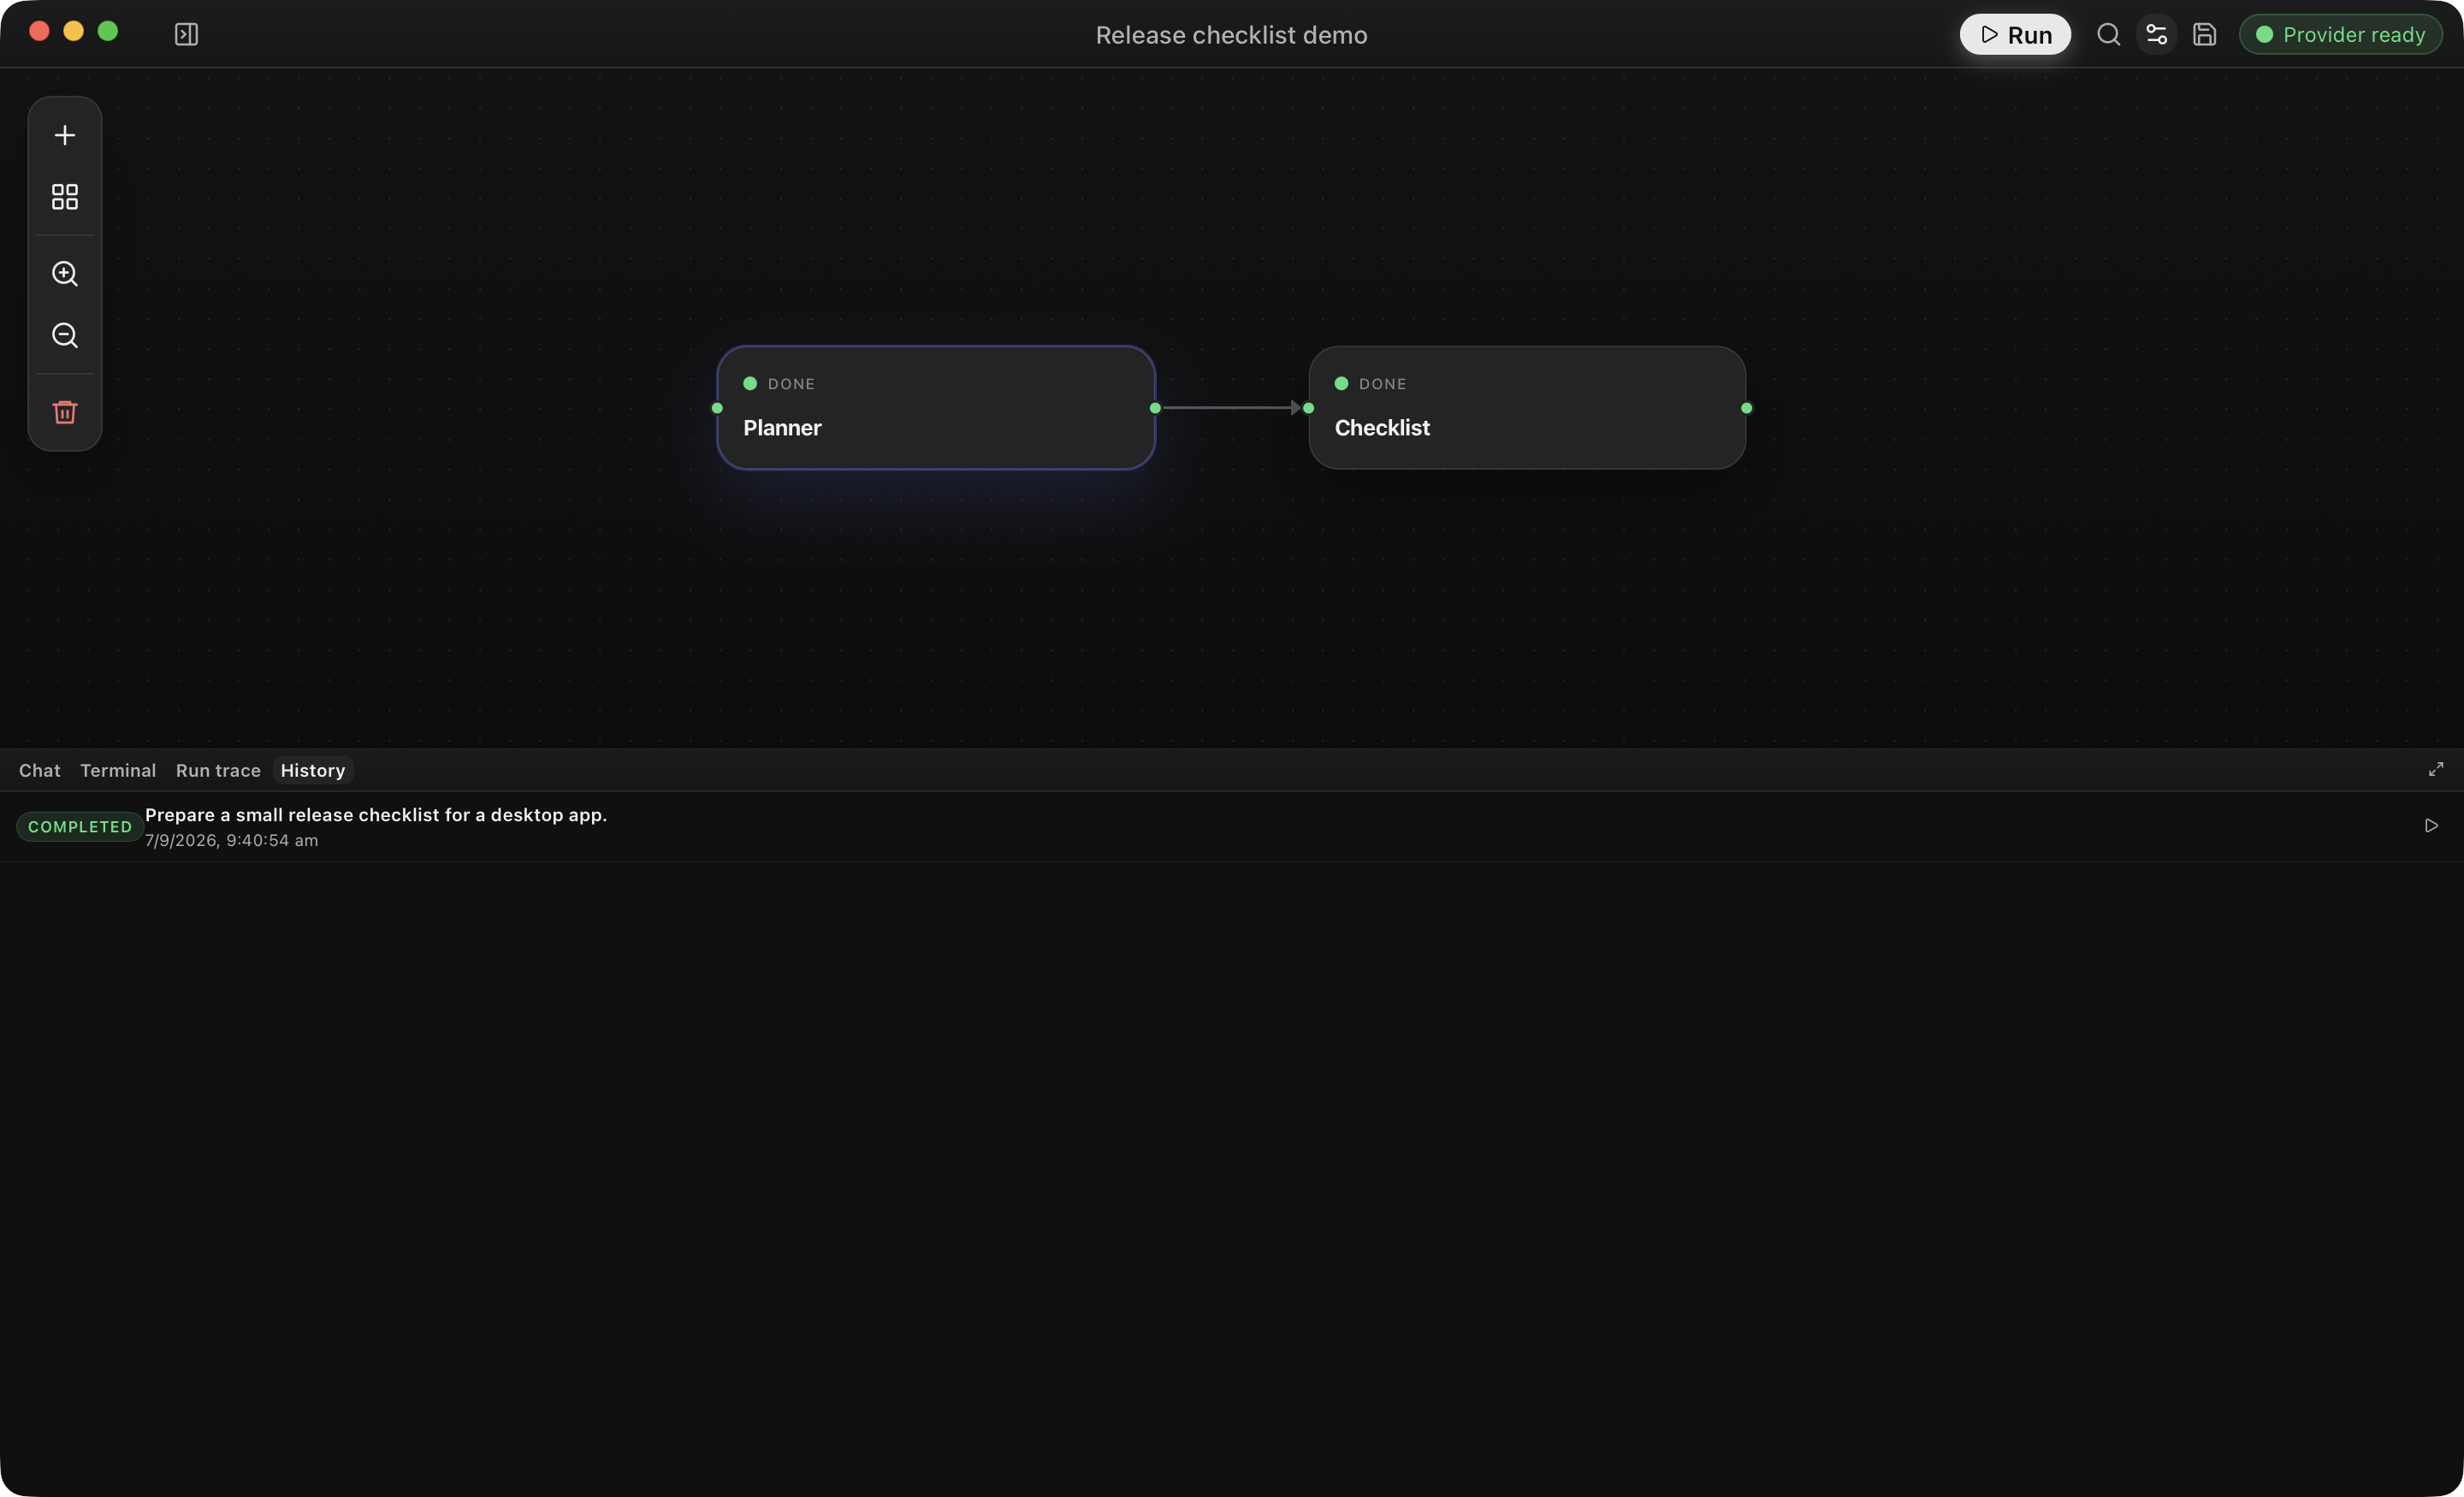
Task: Switch to the Terminal tab
Action: [118, 770]
